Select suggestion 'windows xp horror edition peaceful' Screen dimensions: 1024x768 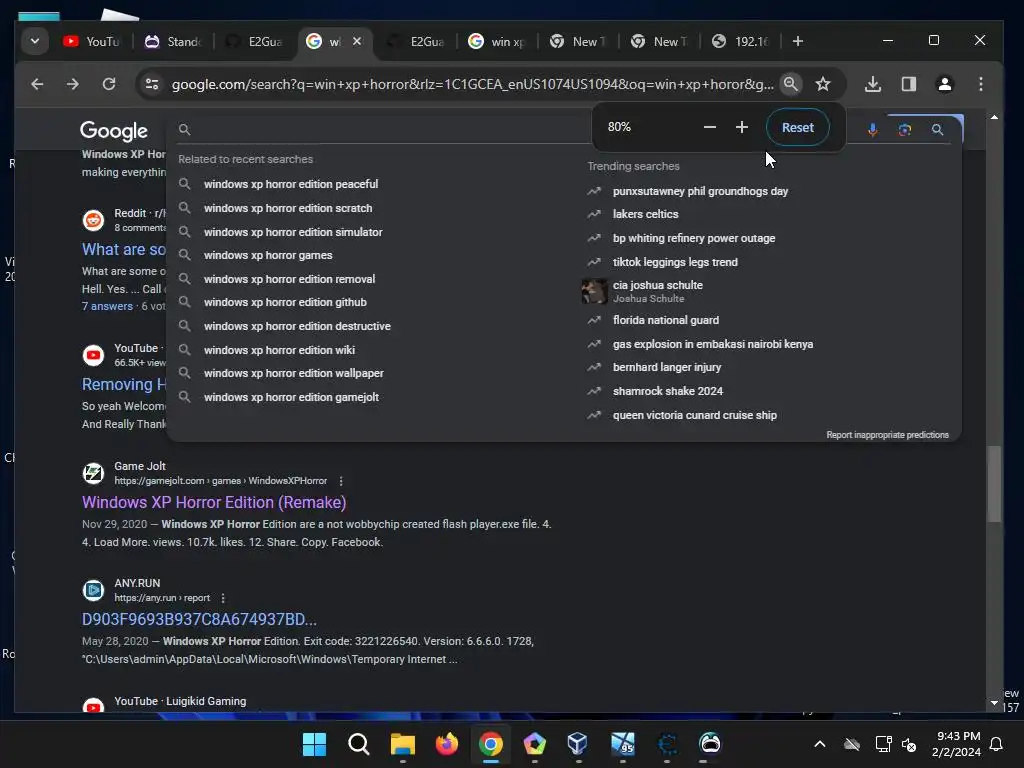[x=291, y=184]
